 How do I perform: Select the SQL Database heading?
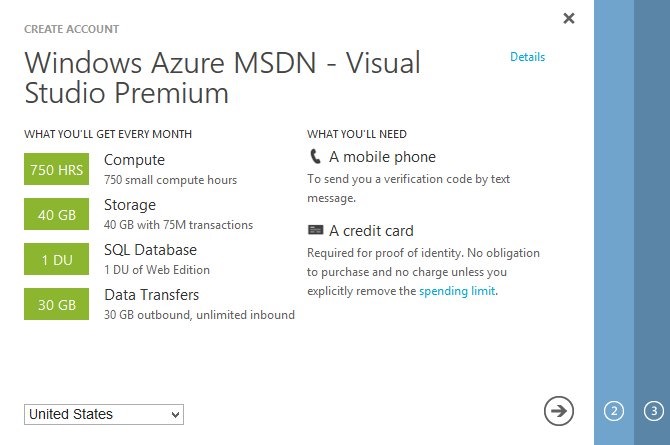[x=150, y=250]
